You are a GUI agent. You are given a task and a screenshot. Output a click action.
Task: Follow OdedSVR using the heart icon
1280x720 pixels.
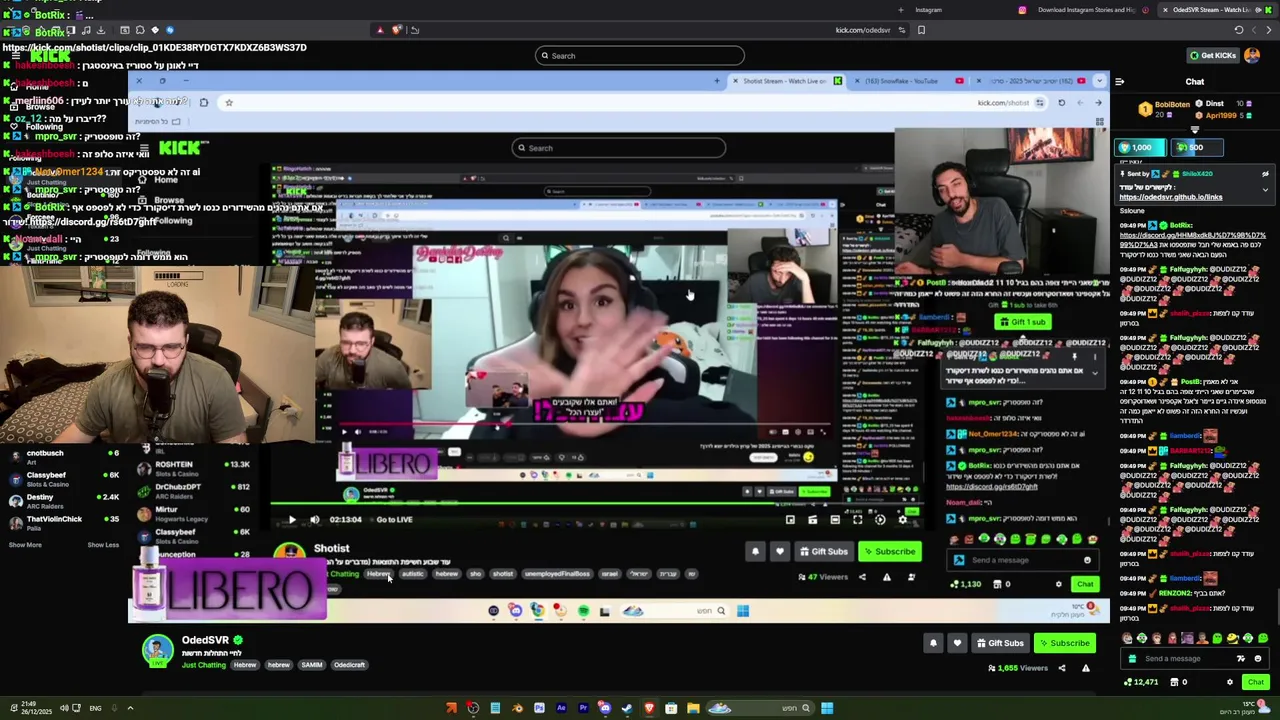pyautogui.click(x=957, y=643)
